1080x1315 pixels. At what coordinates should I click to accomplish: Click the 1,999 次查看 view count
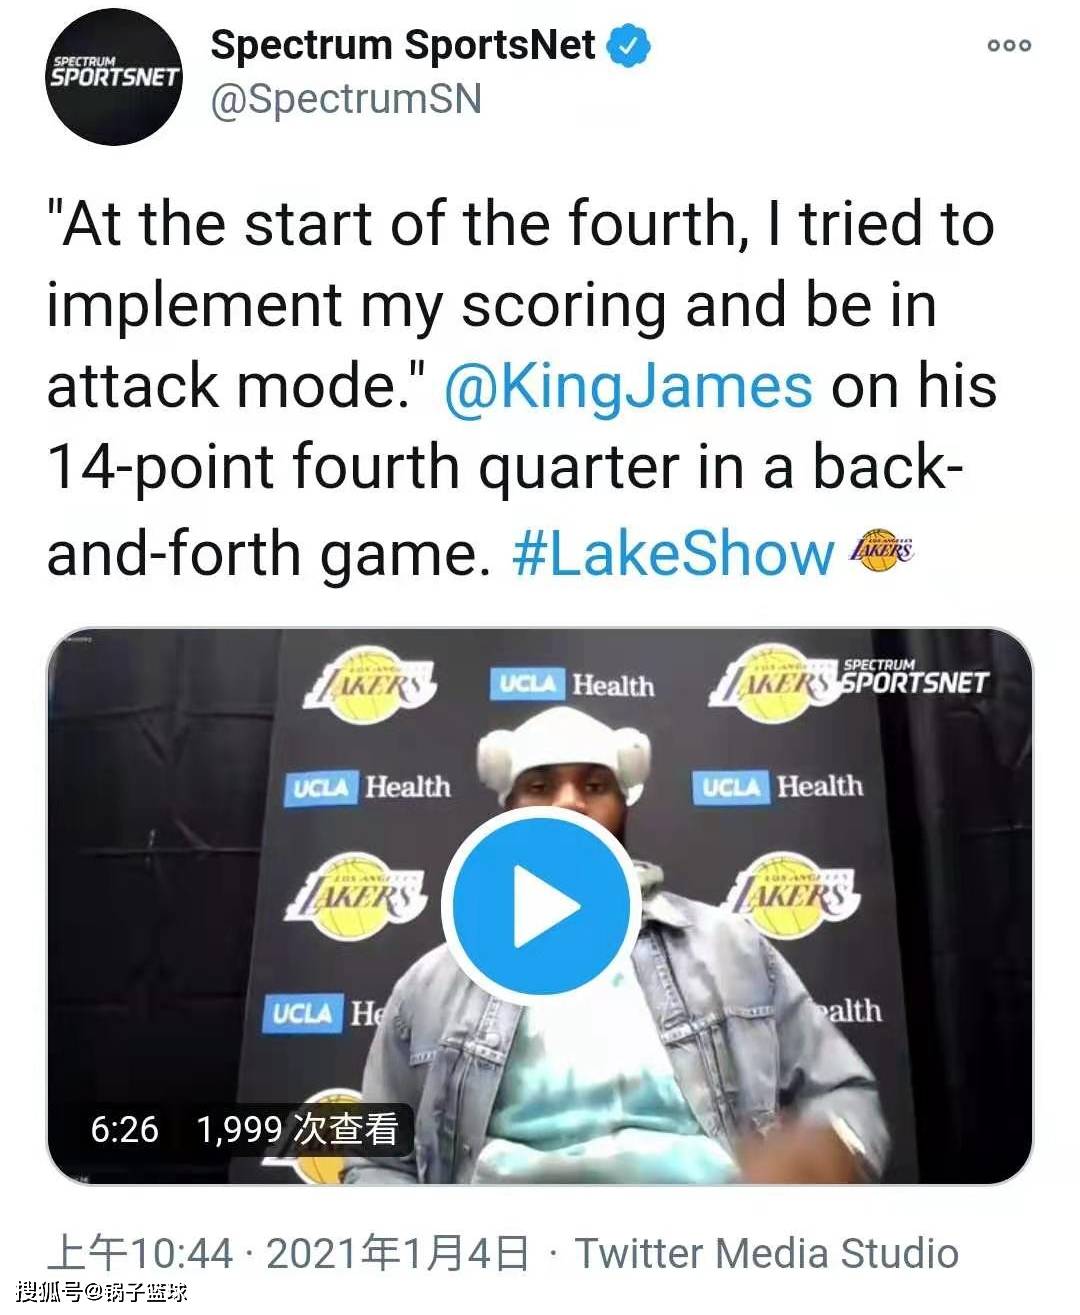297,1129
